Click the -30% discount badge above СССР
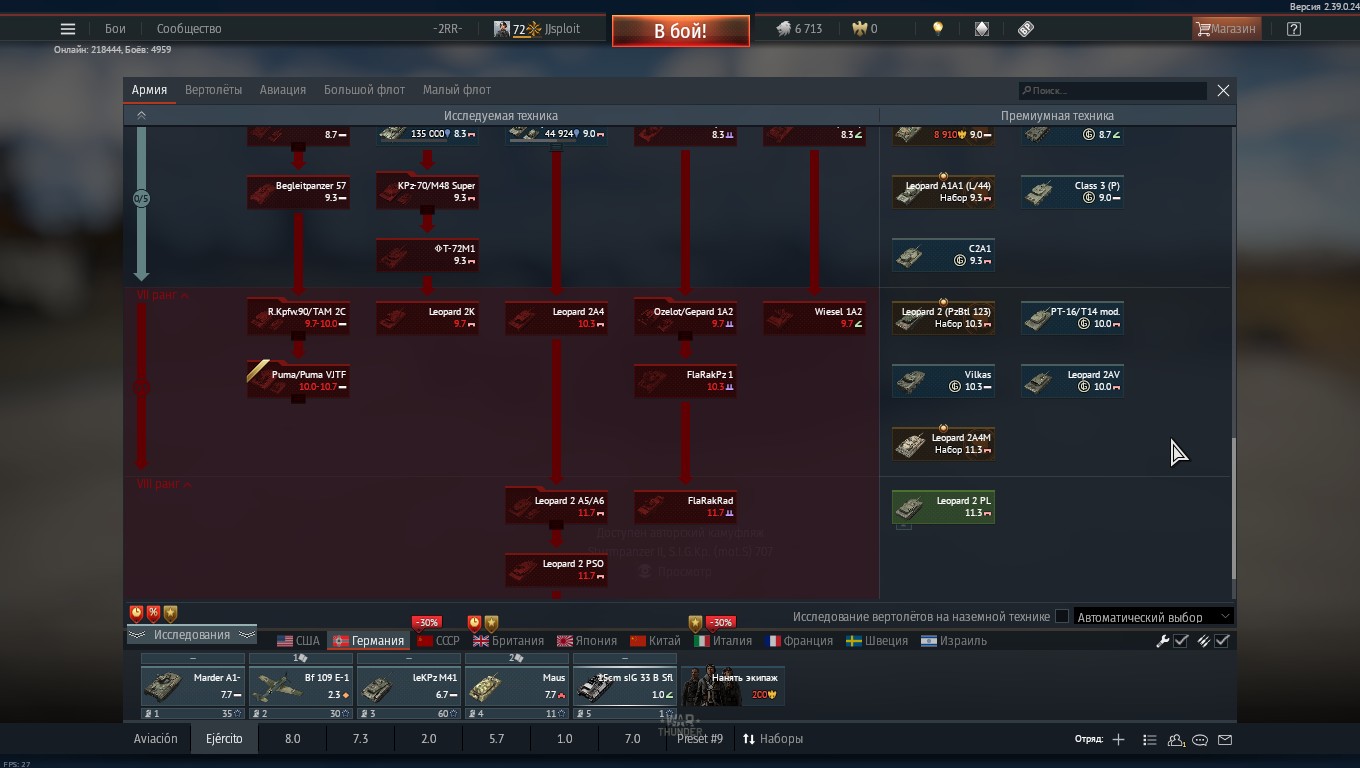1360x768 pixels. pos(427,622)
